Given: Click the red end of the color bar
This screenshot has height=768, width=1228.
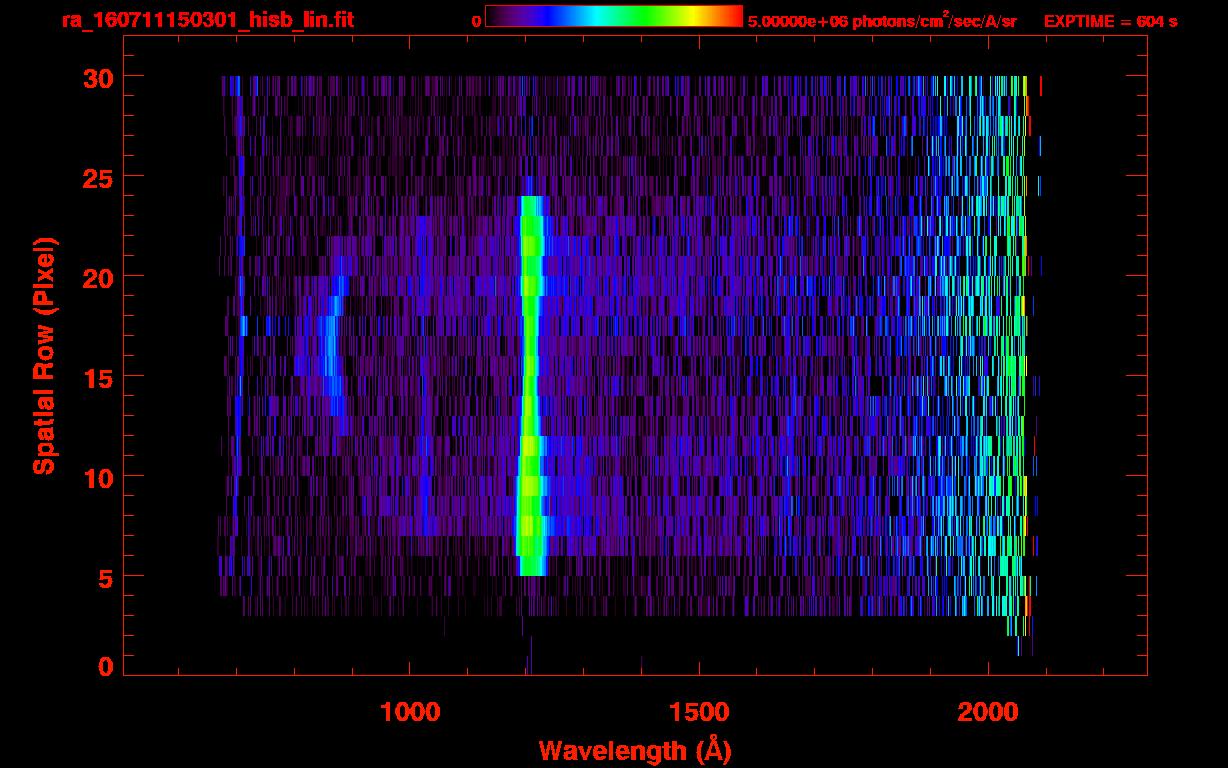Looking at the screenshot, I should coord(730,17).
